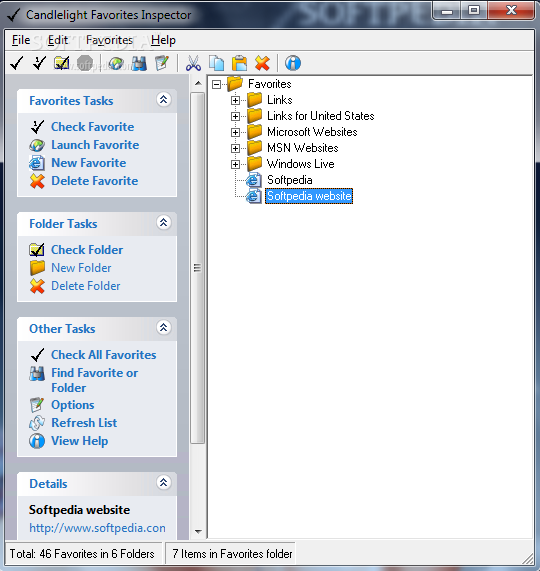Click the Total 46 Favorites status text
Viewport: 540px width, 571px height.
click(82, 554)
